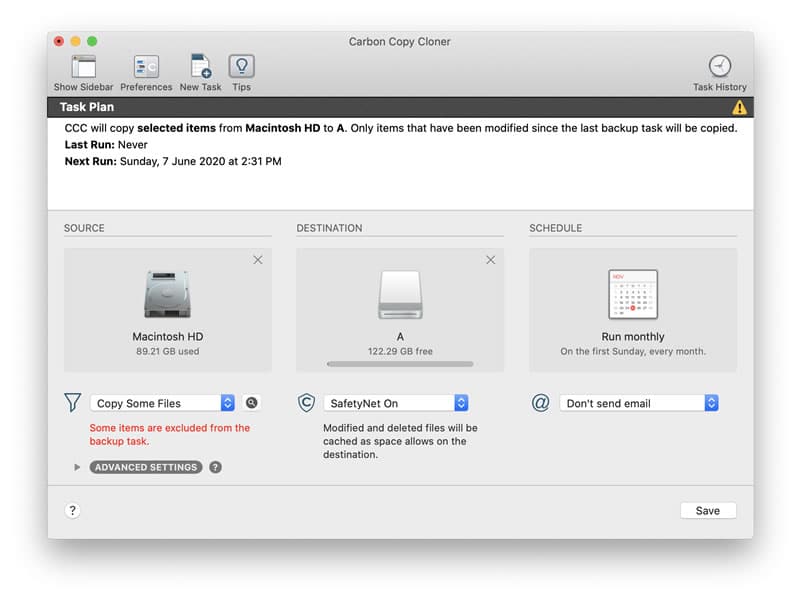Image resolution: width=800 pixels, height=600 pixels.
Task: Click the red excluded items warning text
Action: tap(170, 435)
